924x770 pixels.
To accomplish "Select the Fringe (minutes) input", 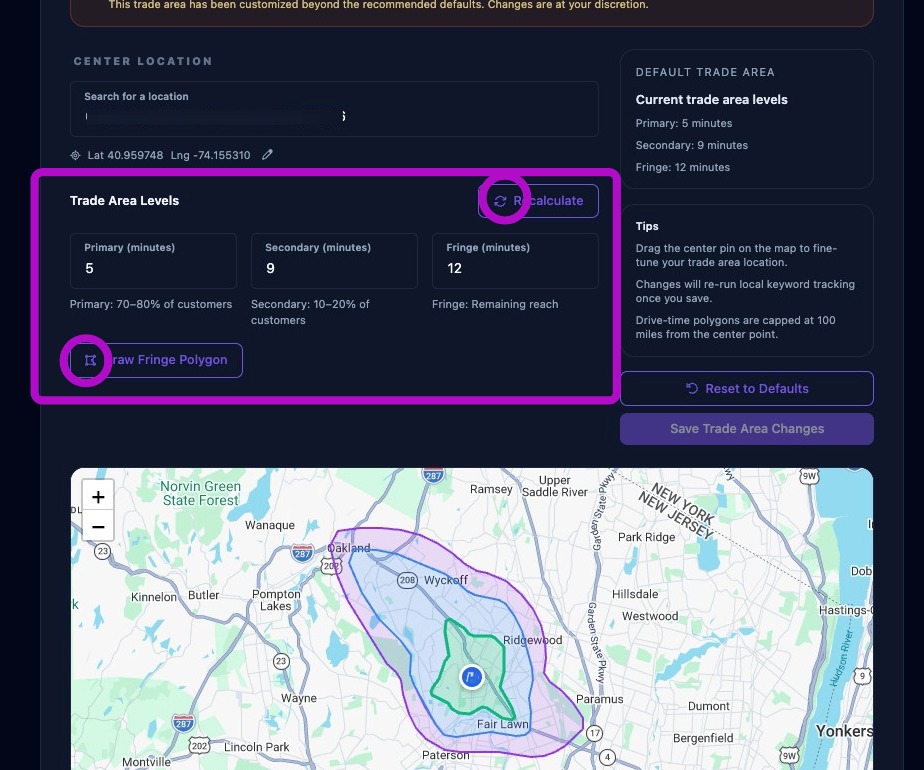I will (x=515, y=261).
